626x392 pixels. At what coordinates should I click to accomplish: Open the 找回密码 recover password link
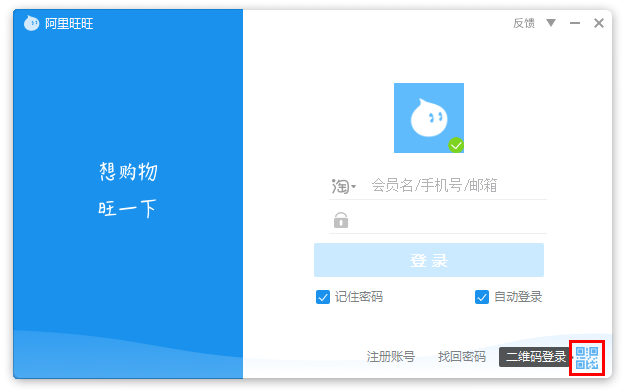[462, 356]
